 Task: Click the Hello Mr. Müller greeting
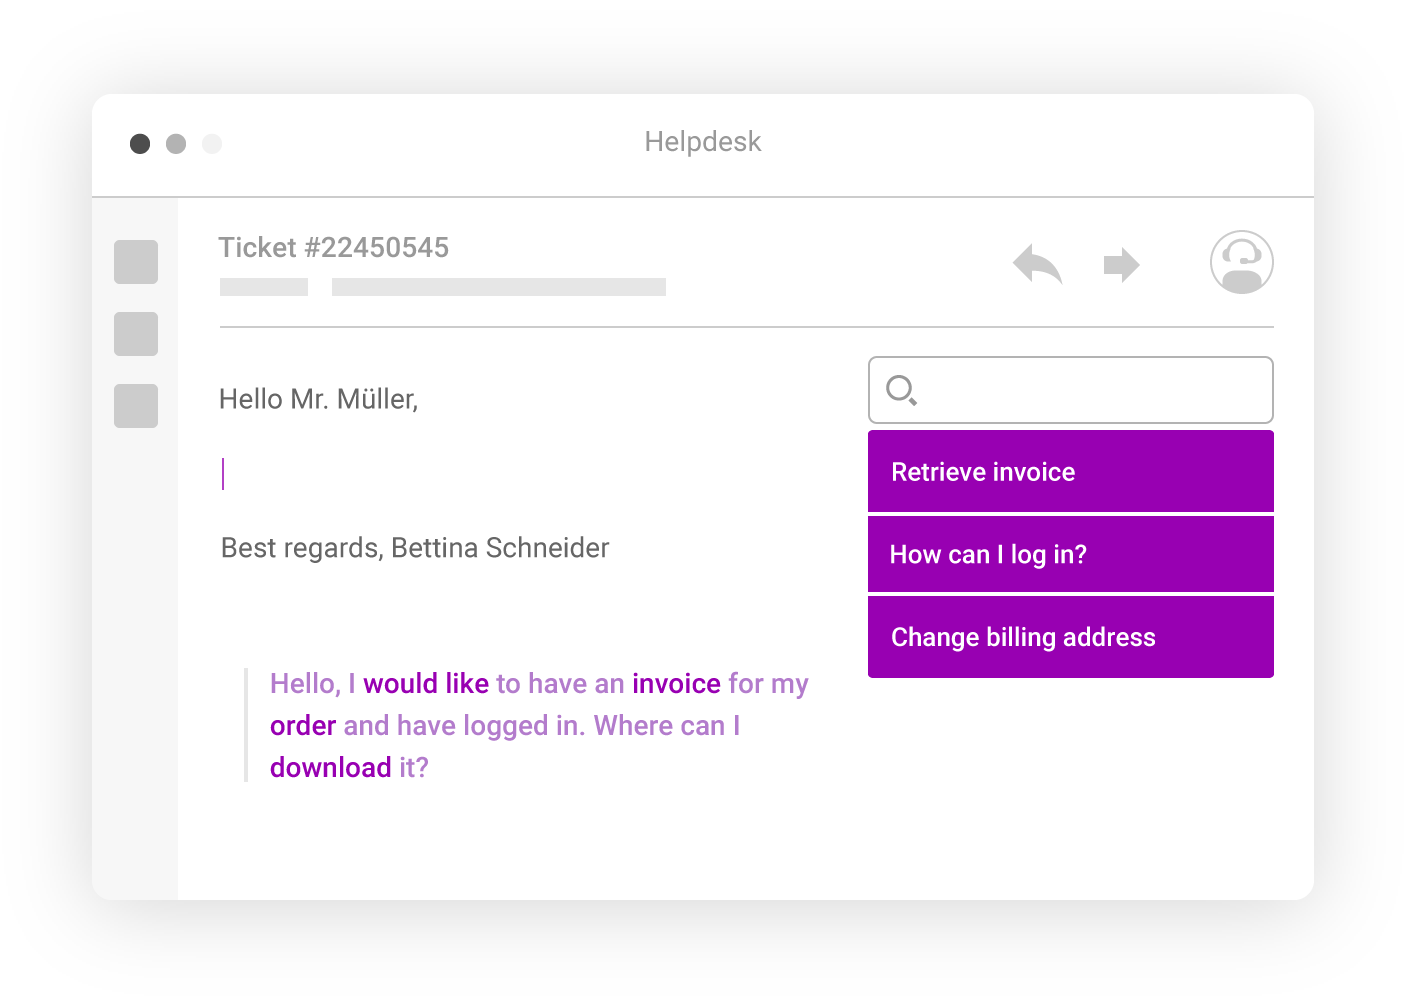click(319, 399)
